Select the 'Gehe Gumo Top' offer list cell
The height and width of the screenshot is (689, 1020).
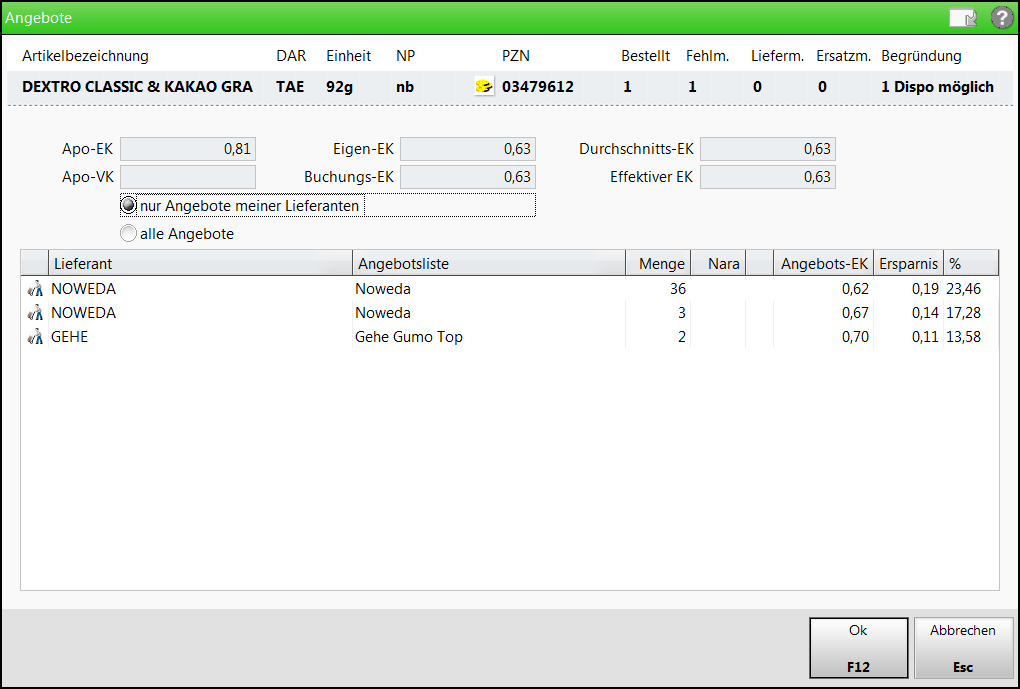point(409,336)
